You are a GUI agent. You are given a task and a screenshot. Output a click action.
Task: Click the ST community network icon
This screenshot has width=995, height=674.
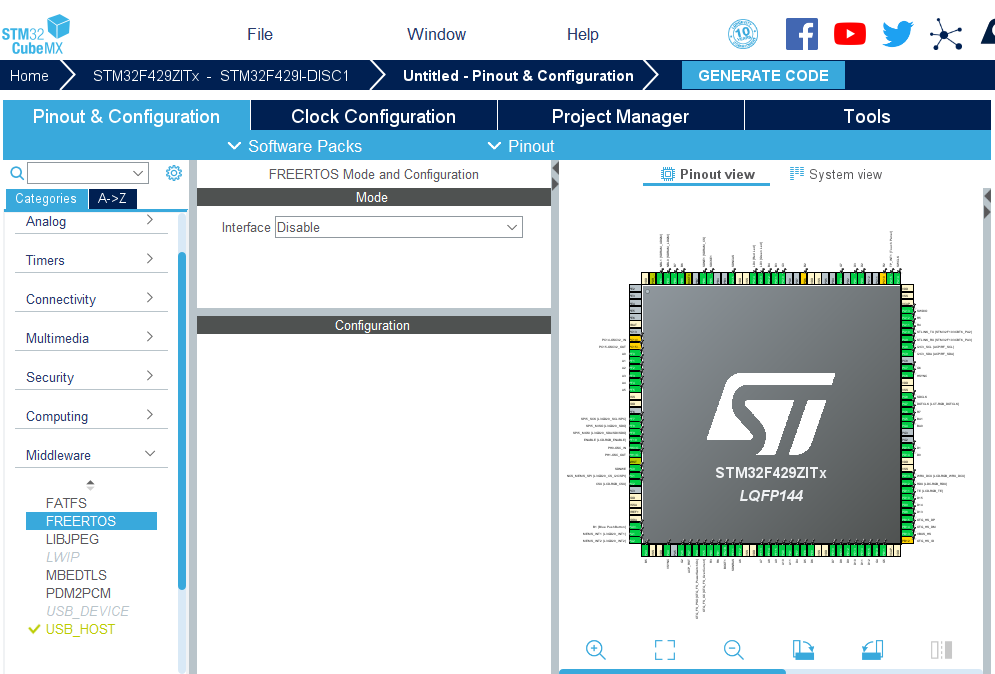pos(946,34)
